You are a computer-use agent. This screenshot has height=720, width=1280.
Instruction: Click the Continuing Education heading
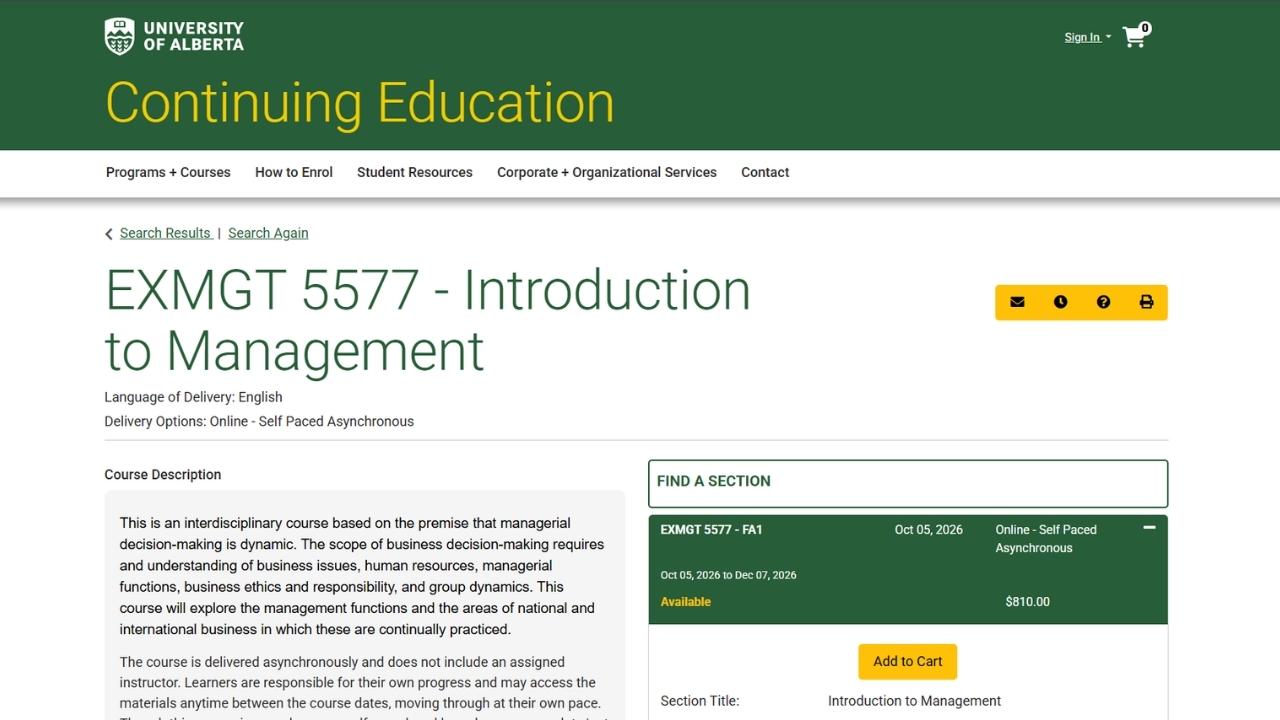tap(360, 103)
